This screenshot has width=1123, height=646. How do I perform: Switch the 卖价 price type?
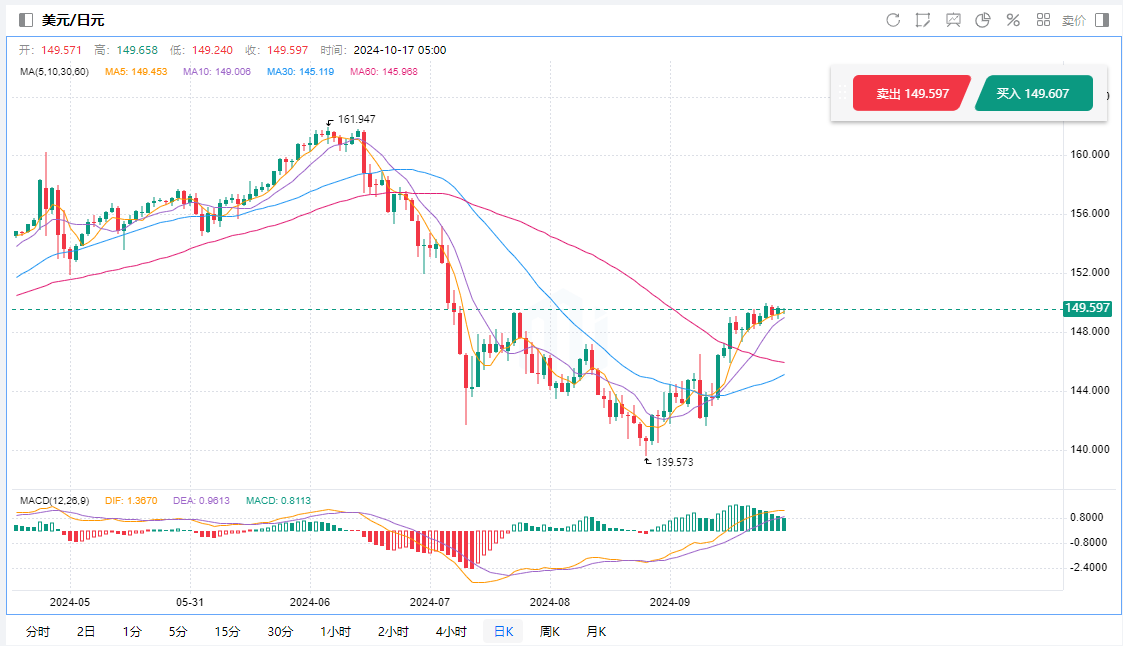1073,20
